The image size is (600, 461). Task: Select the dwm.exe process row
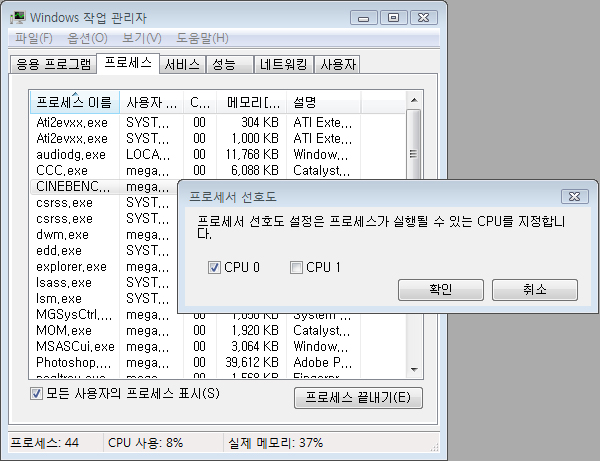tap(104, 235)
